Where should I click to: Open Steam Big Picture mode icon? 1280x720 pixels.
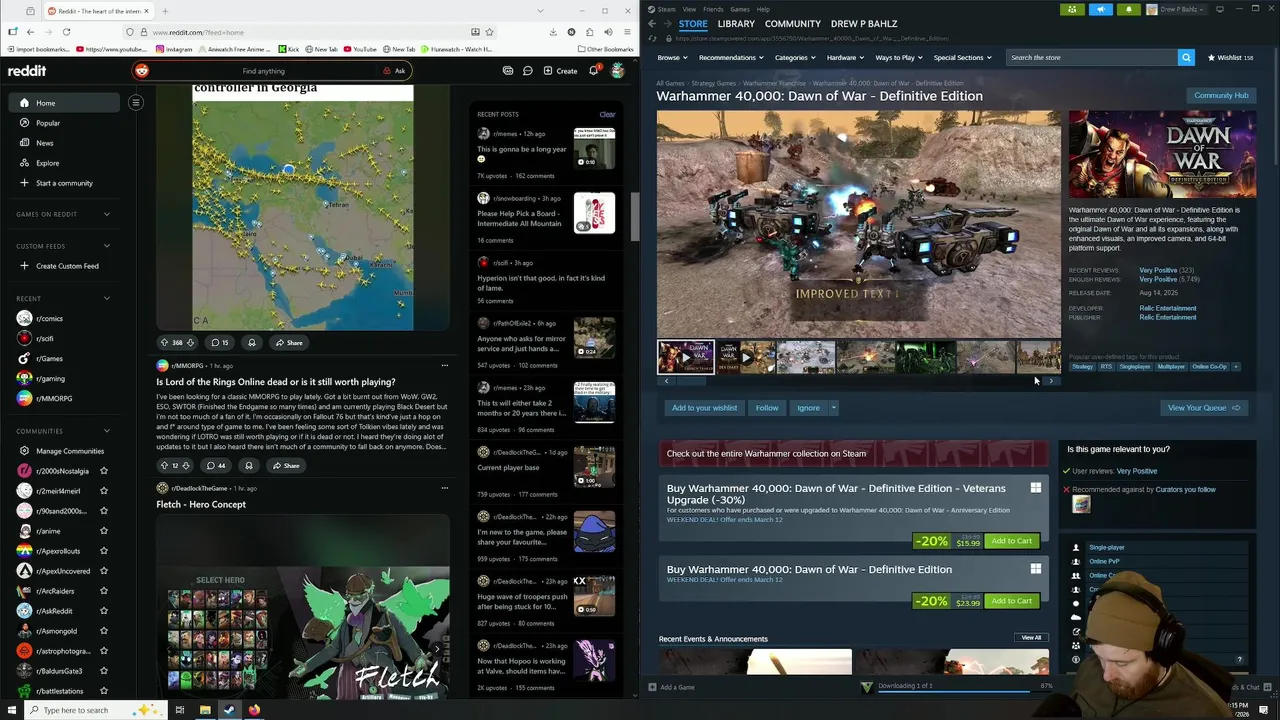(x=1219, y=9)
